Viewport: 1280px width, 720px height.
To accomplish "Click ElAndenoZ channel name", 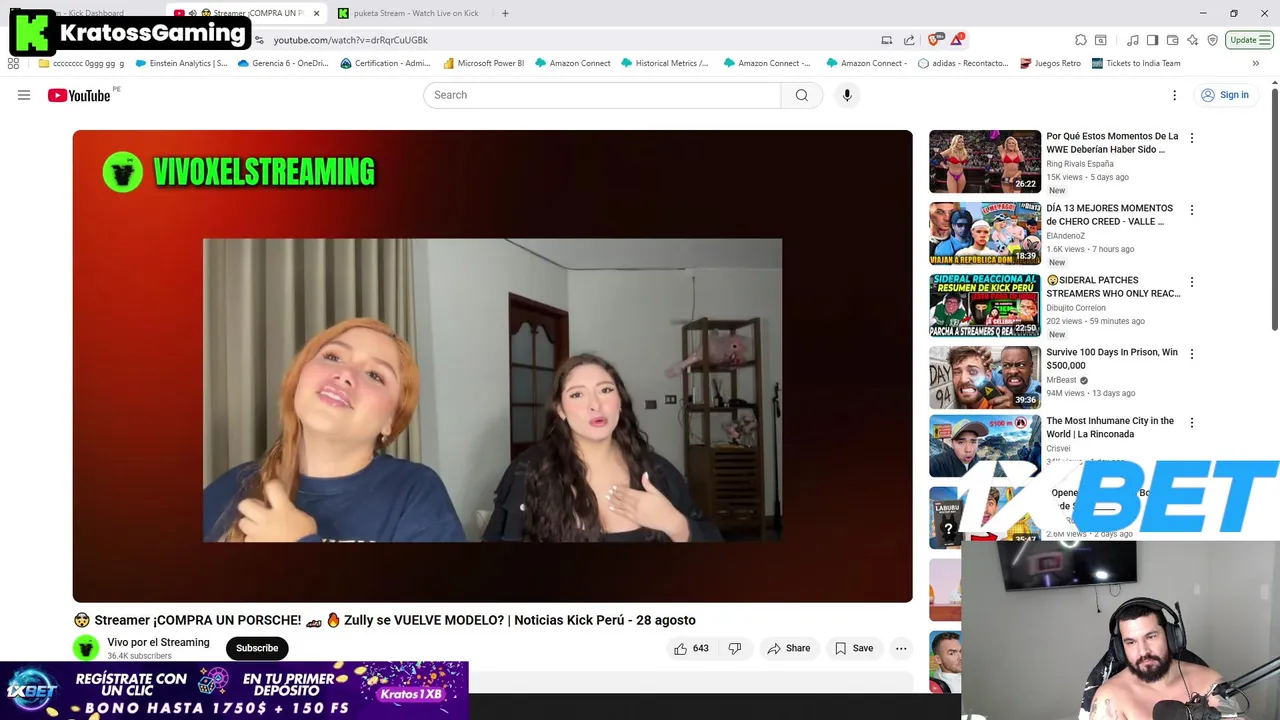I will [x=1065, y=236].
